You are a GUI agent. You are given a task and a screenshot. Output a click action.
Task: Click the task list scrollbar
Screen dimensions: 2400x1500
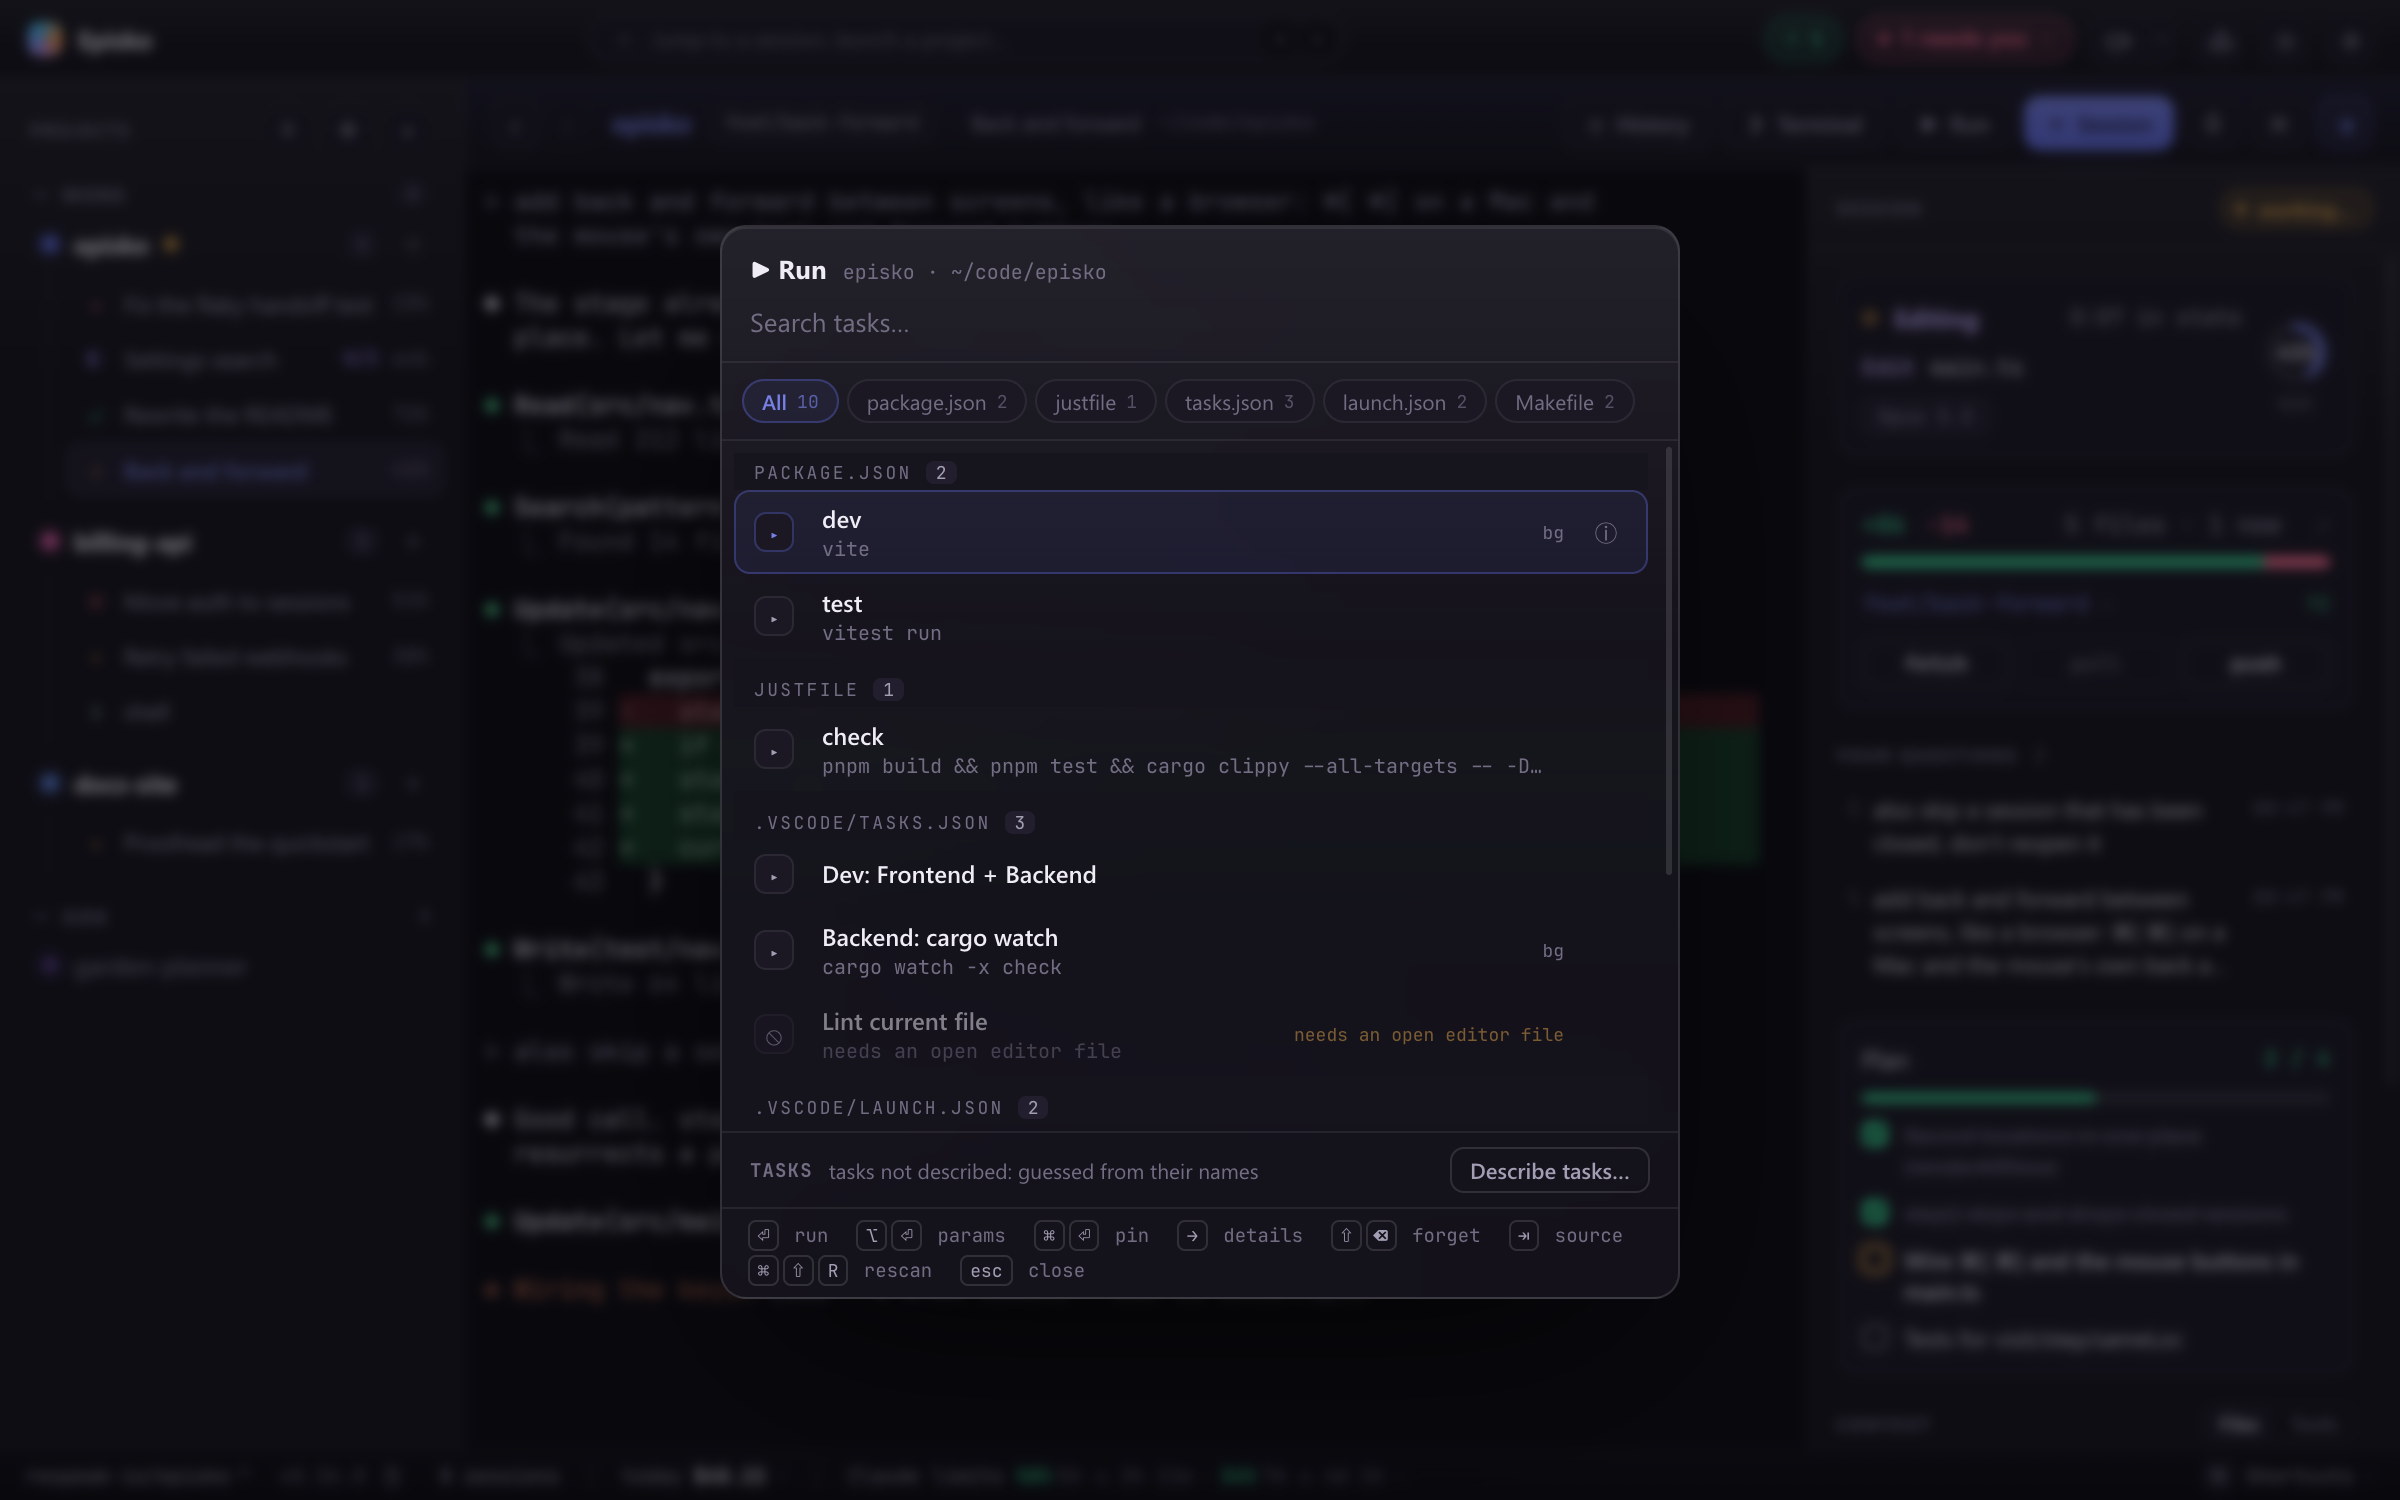pos(1668,660)
